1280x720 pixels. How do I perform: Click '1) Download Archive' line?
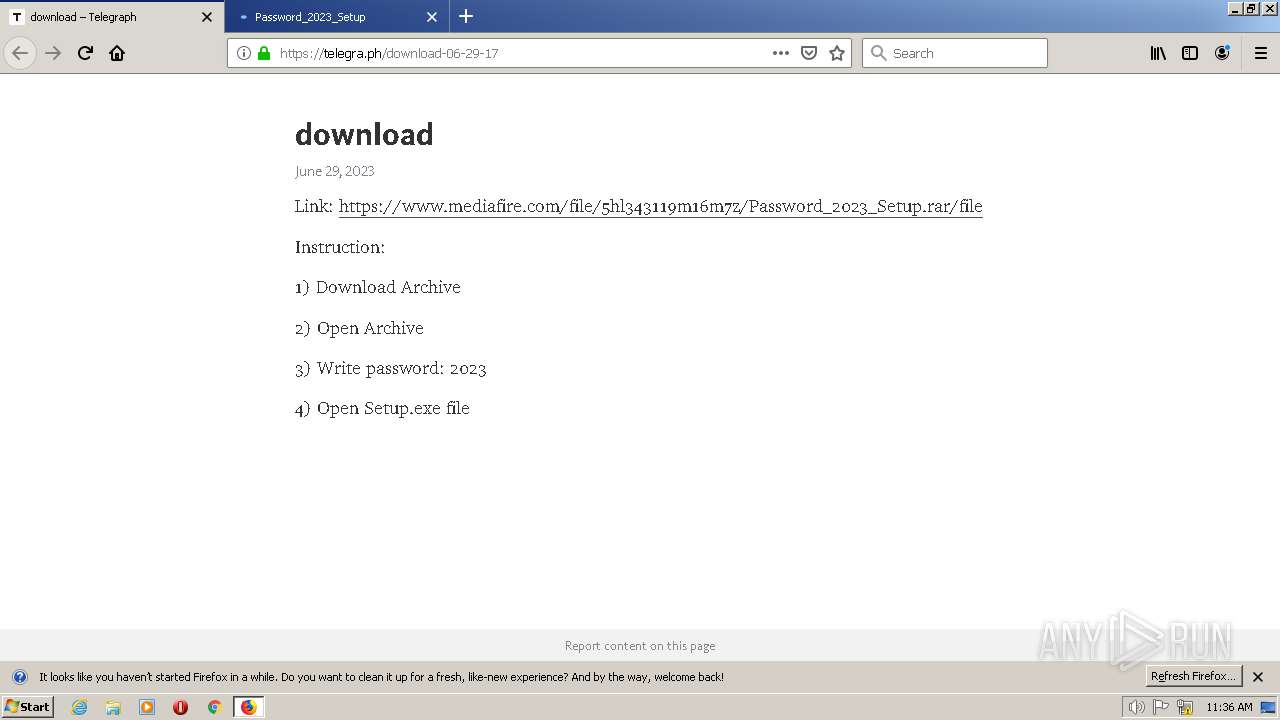pos(378,287)
